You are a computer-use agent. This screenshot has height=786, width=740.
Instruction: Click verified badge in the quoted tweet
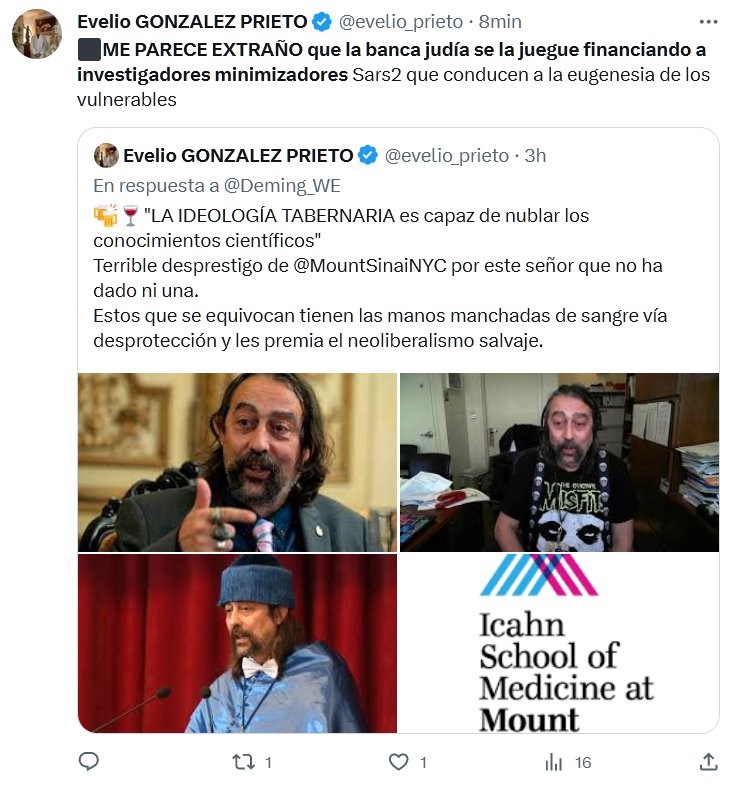367,155
